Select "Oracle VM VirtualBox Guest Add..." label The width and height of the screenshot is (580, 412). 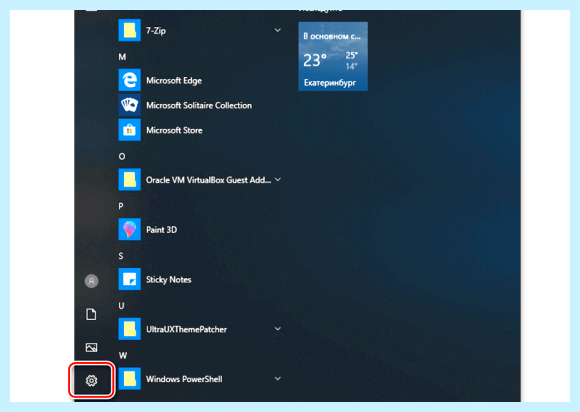[208, 180]
